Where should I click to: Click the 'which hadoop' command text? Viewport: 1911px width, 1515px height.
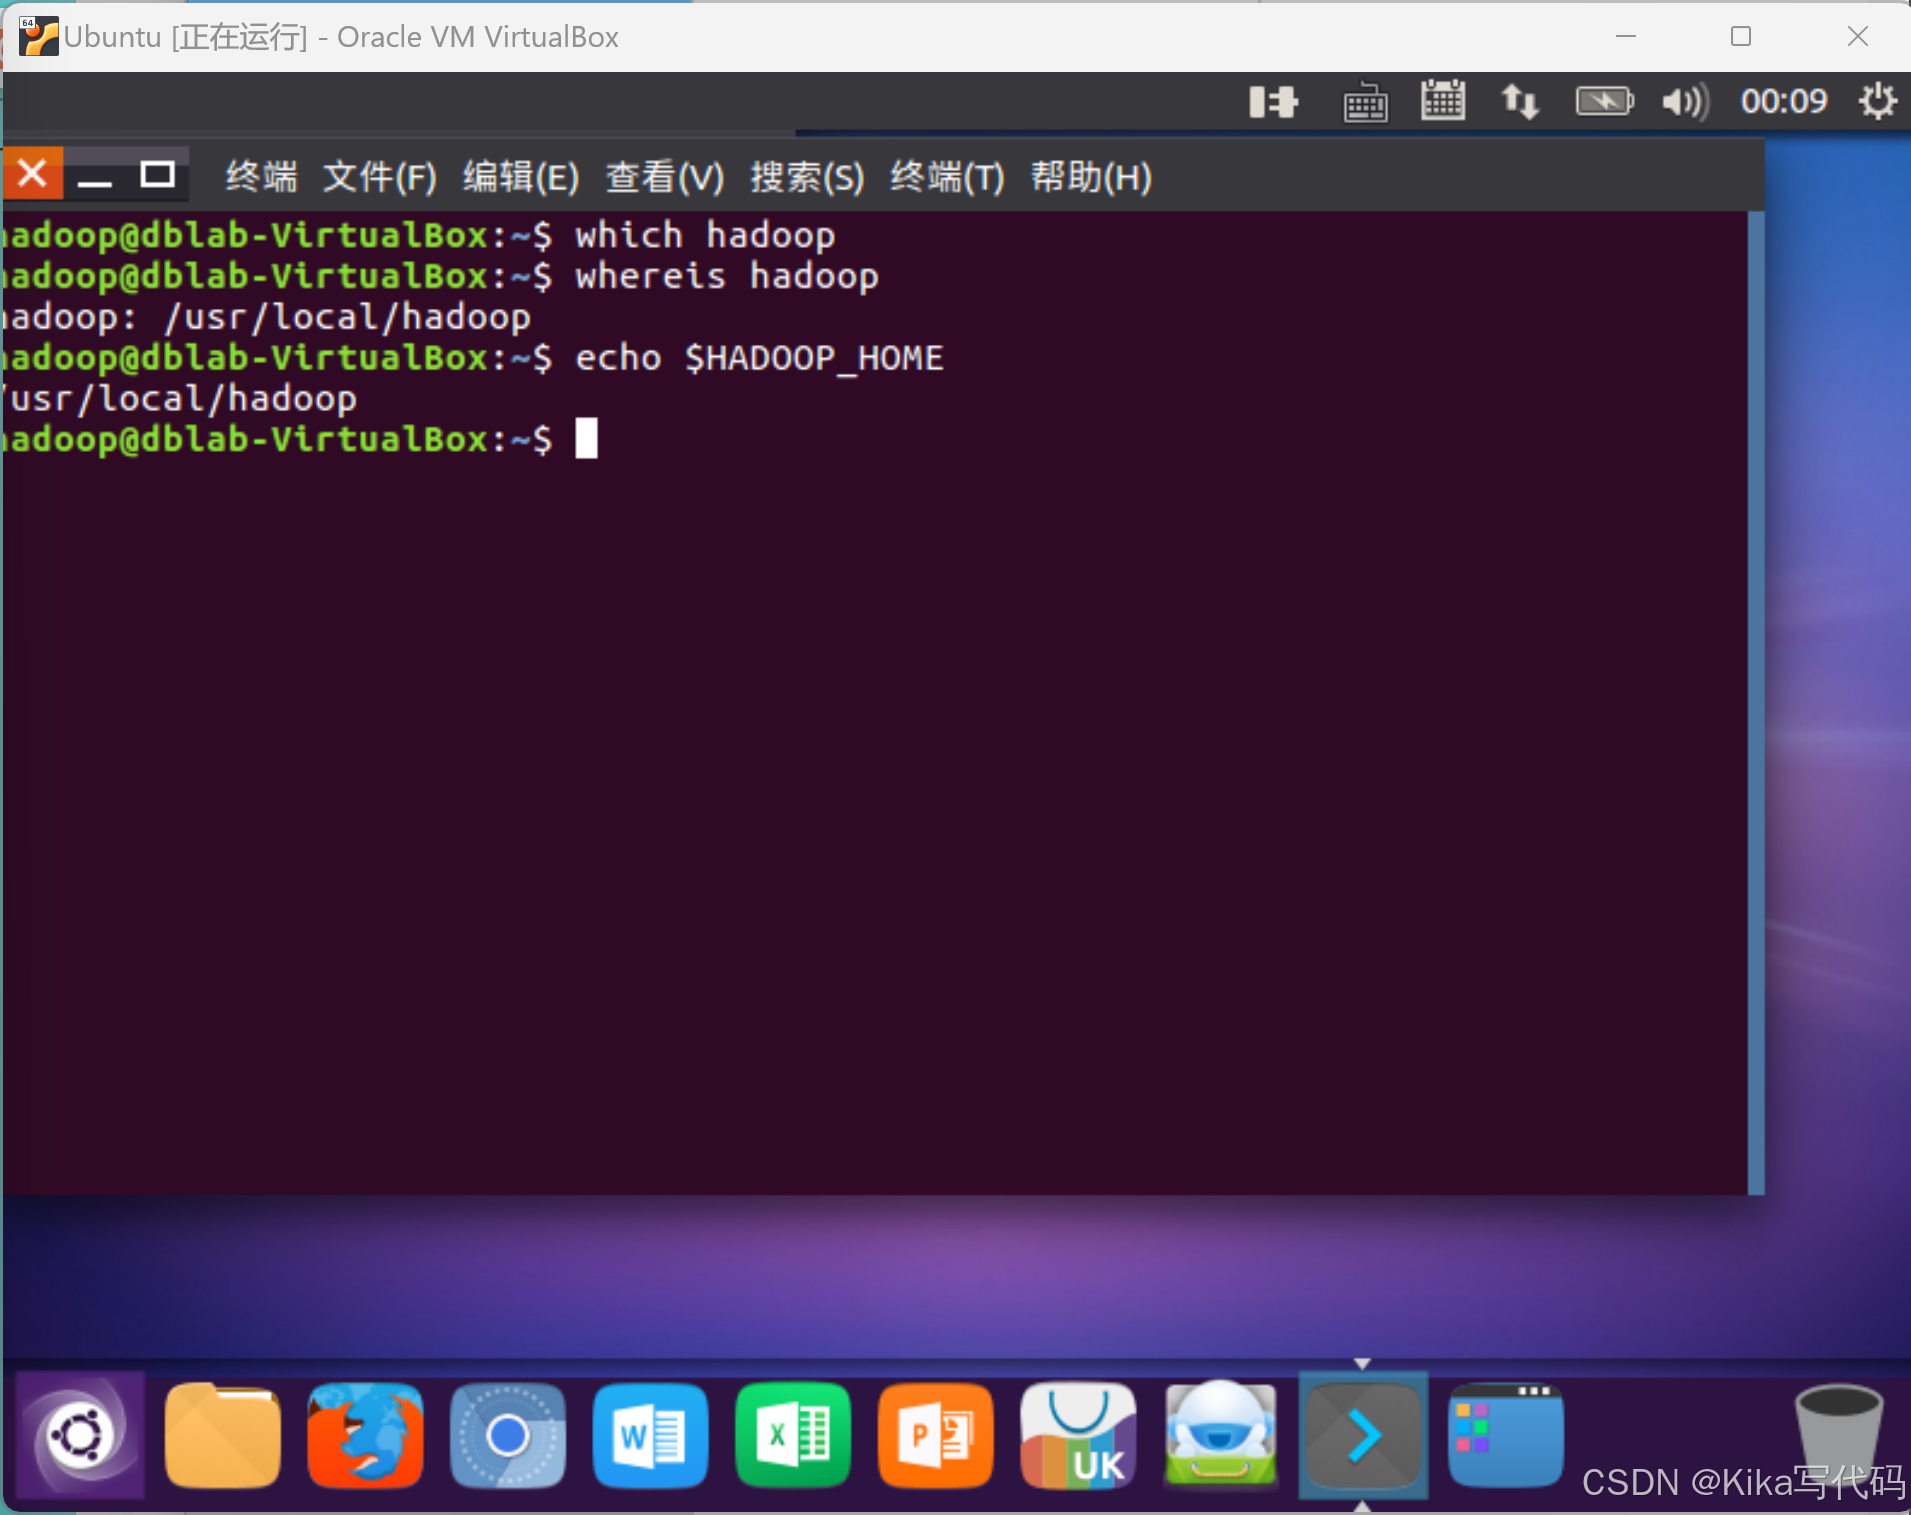coord(705,235)
